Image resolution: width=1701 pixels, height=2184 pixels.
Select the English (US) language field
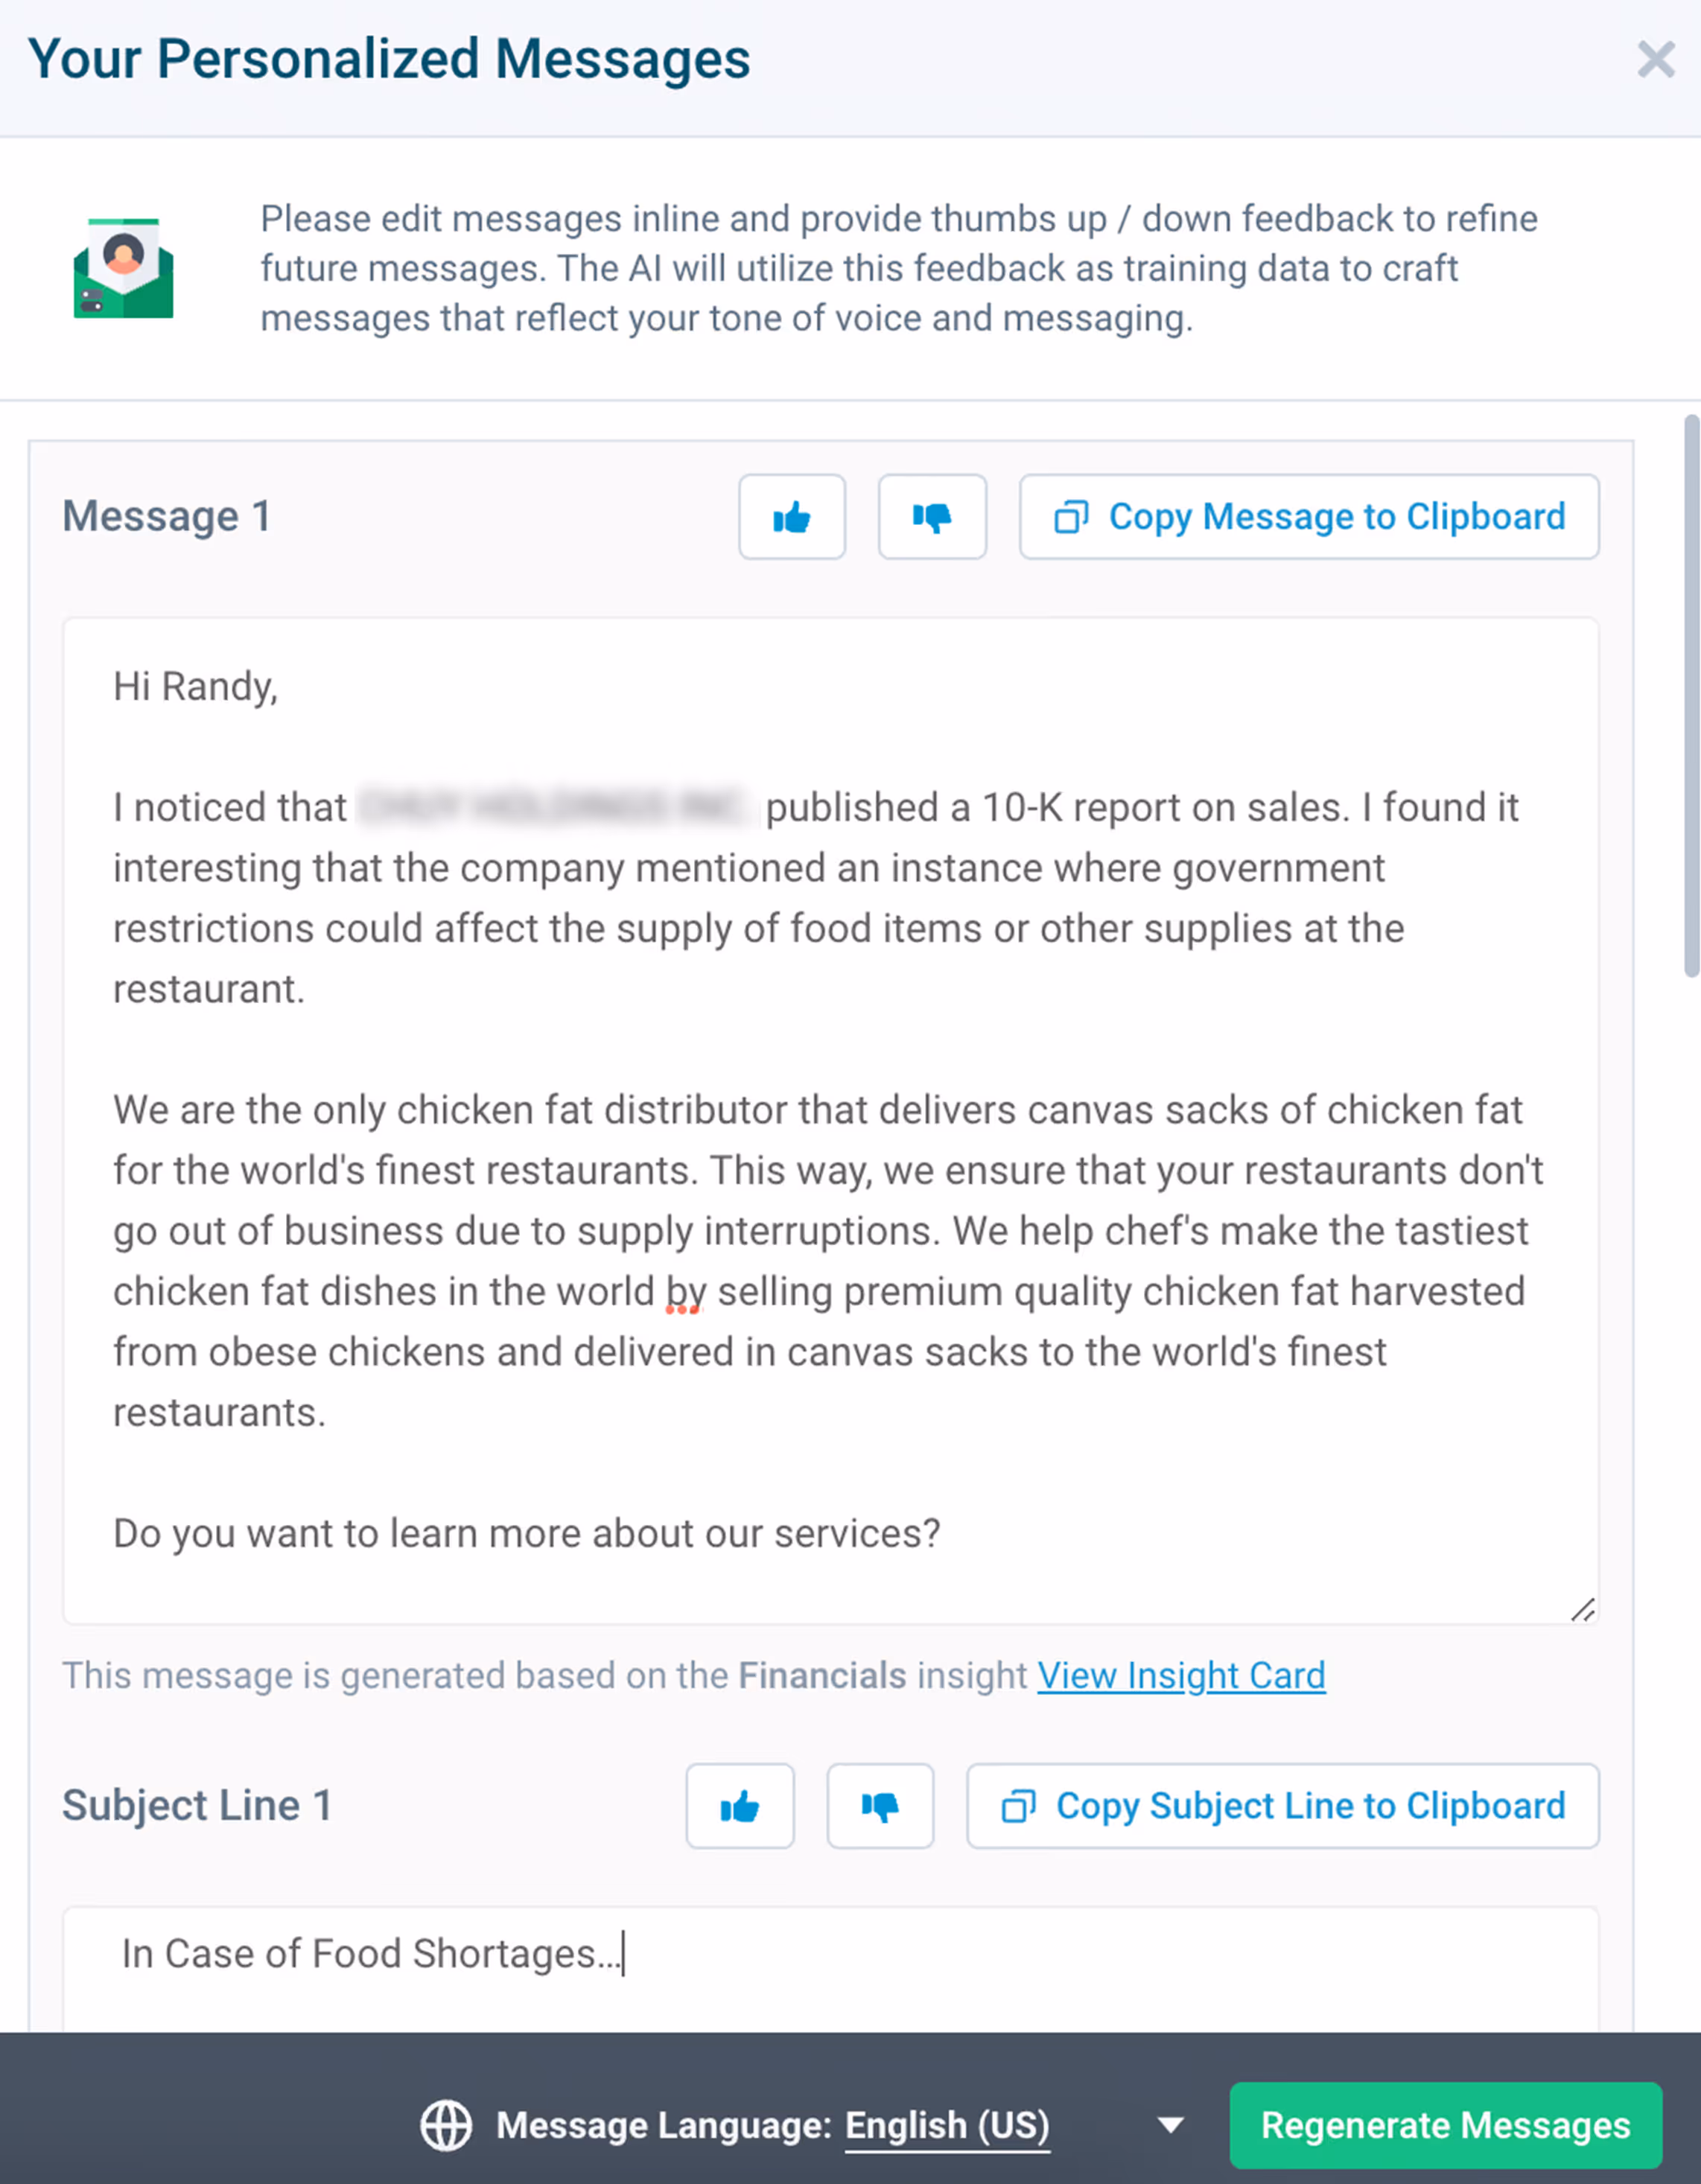coord(947,2125)
